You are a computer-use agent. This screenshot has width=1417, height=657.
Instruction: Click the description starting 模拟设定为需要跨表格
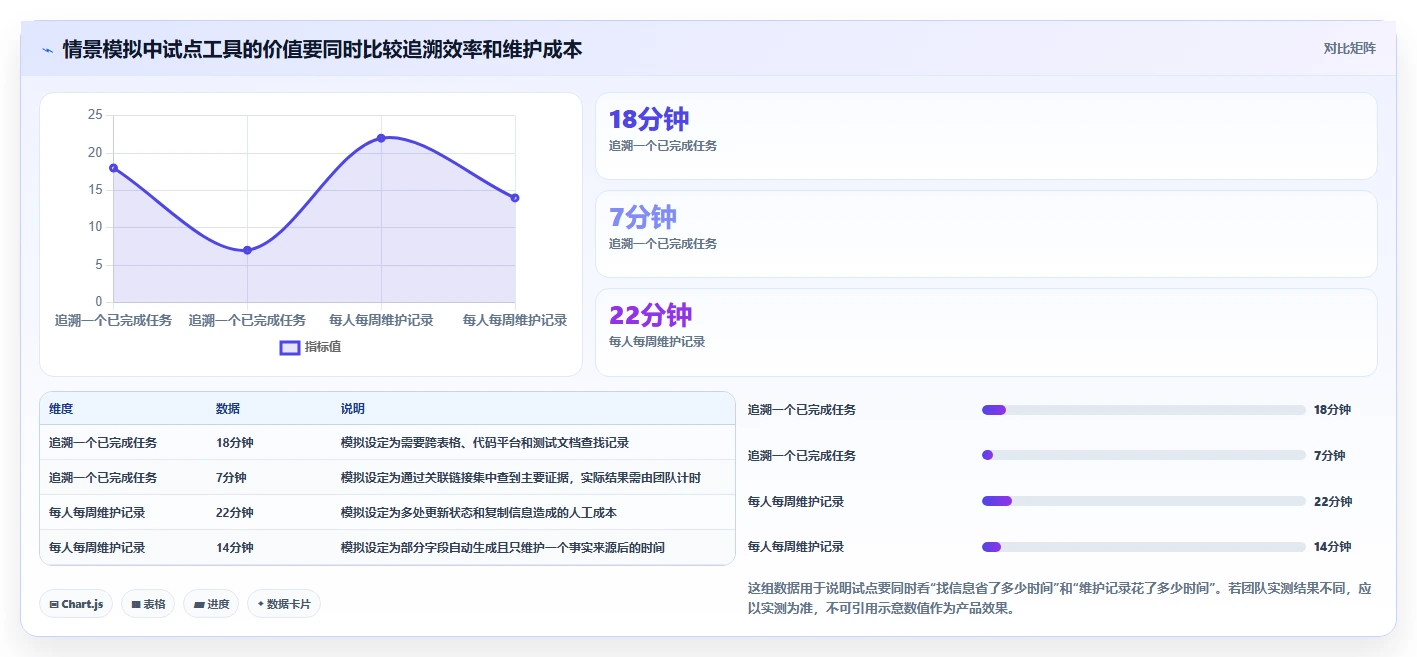485,442
